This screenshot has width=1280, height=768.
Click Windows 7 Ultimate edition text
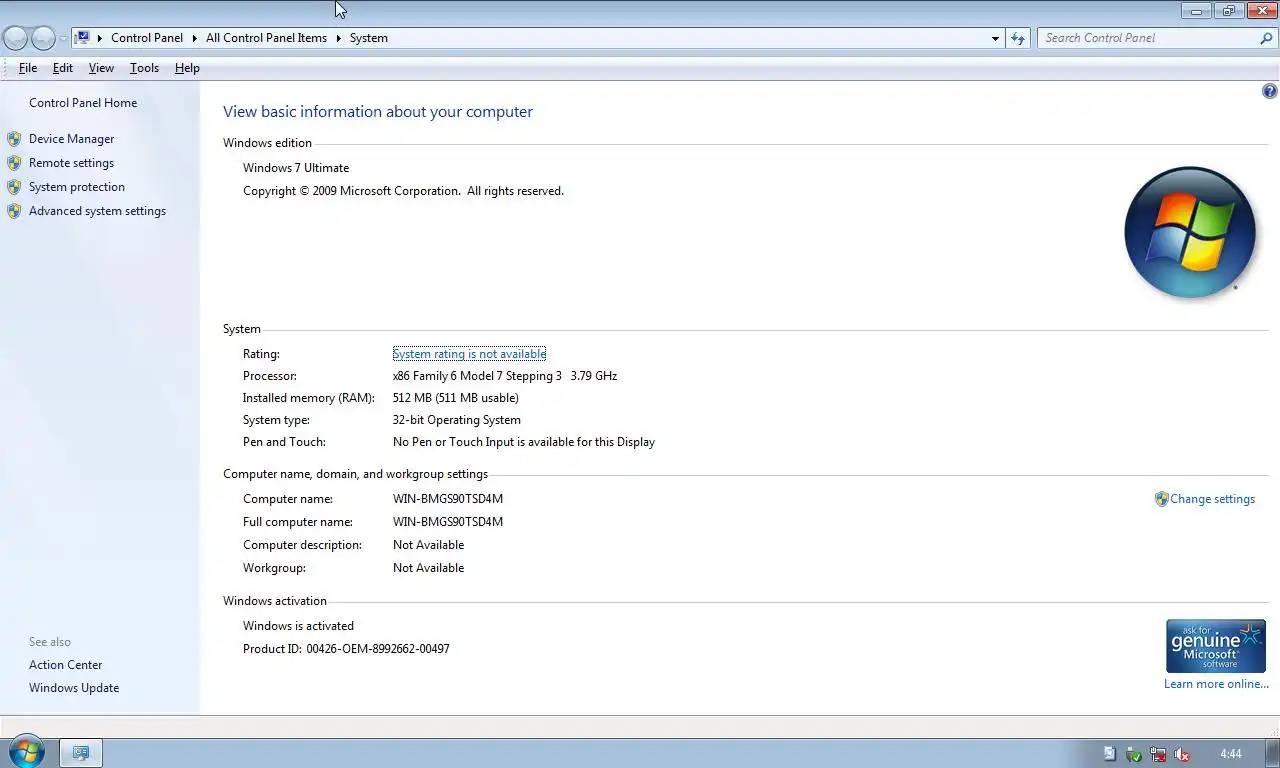296,168
